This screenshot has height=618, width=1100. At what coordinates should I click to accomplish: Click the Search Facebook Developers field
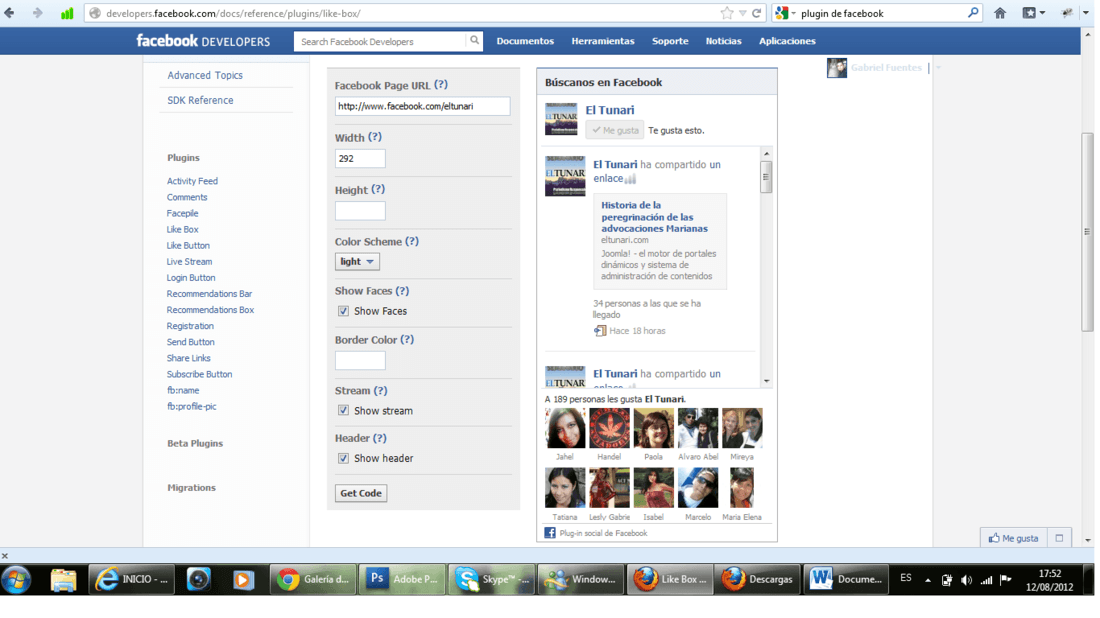(380, 41)
